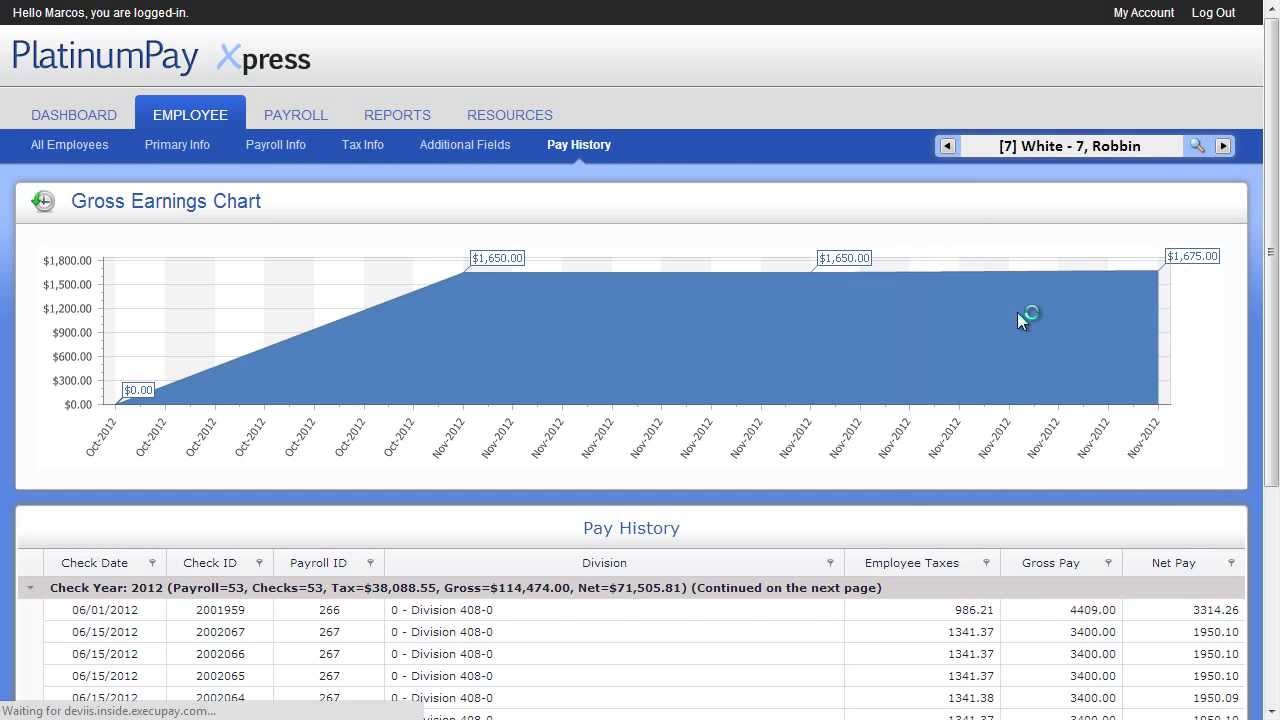Image resolution: width=1280 pixels, height=720 pixels.
Task: Select All Employees submenu
Action: click(x=69, y=145)
